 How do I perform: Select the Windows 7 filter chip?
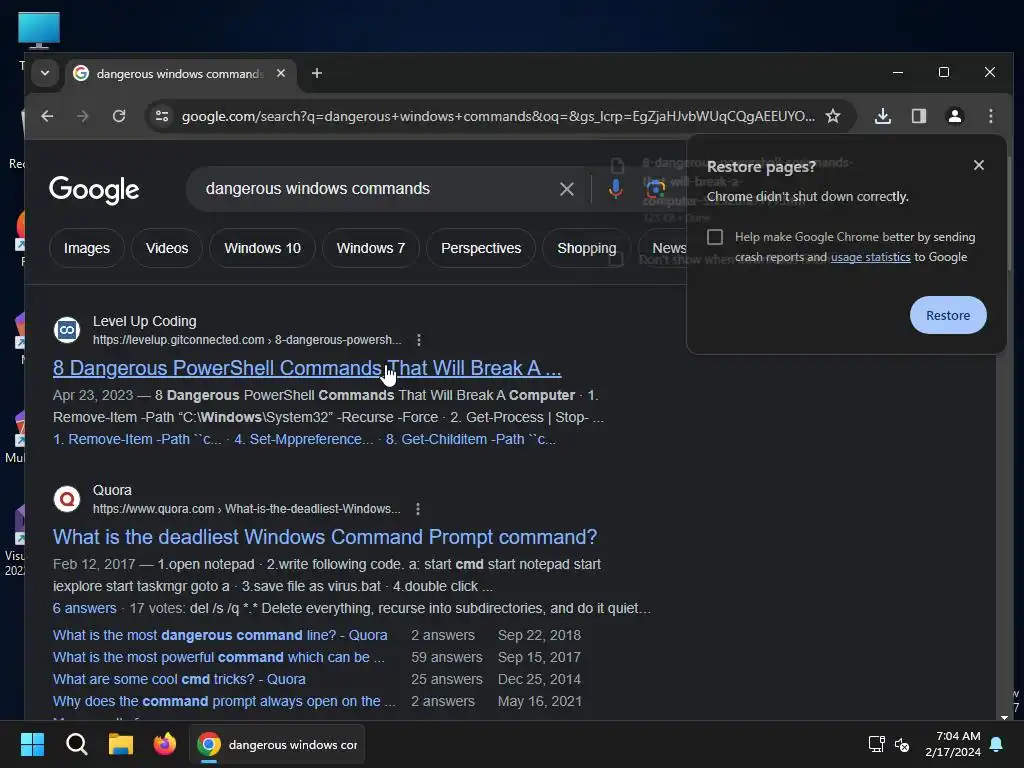point(370,248)
